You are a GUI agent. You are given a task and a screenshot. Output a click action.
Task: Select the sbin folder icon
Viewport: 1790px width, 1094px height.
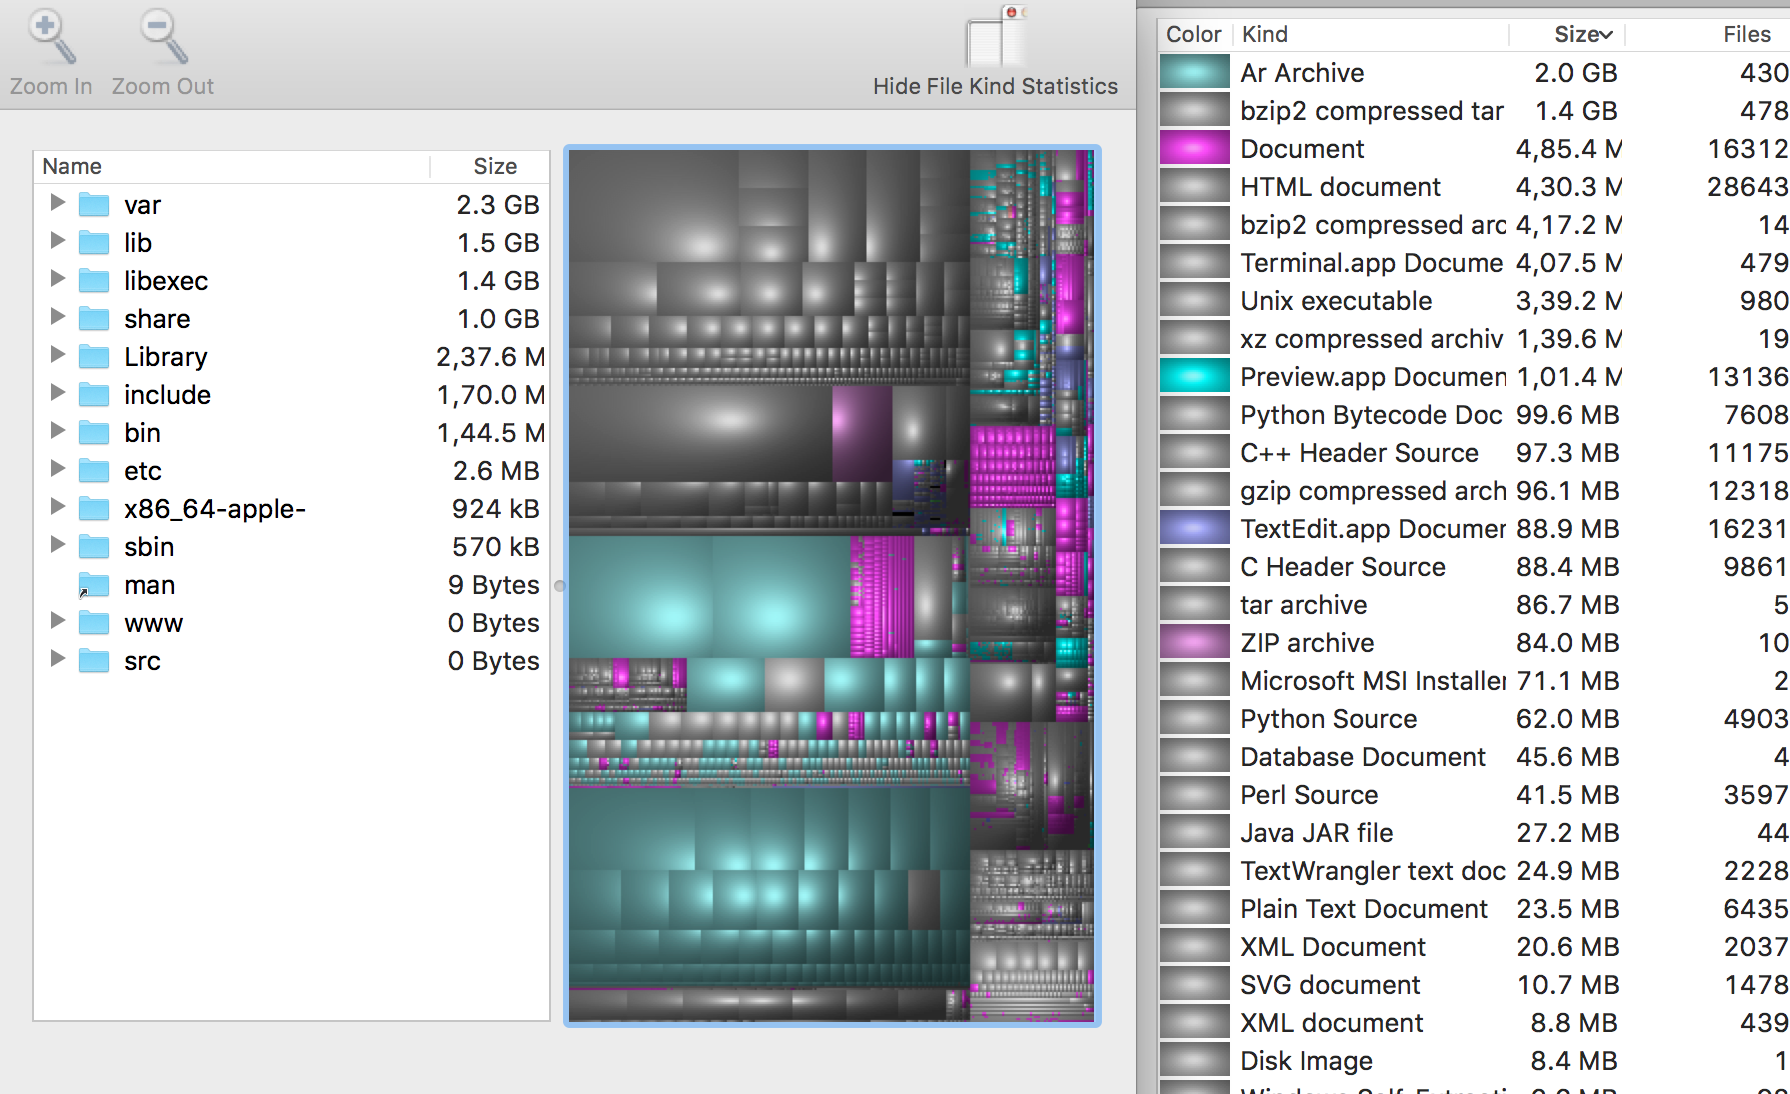[94, 547]
